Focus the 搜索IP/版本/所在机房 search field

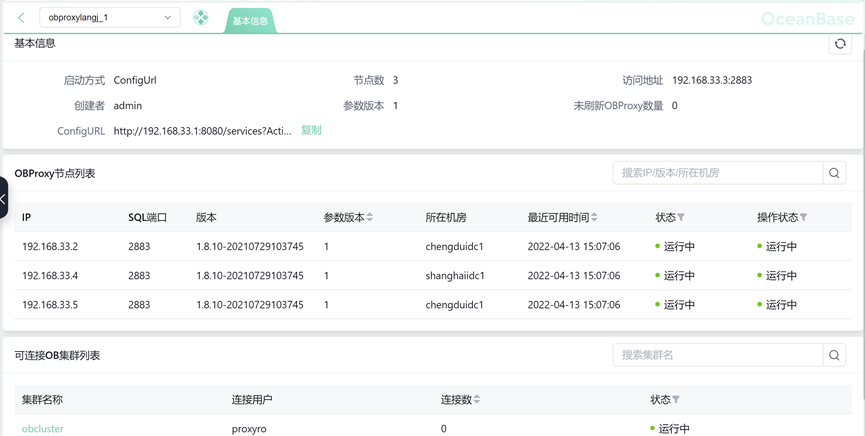718,173
